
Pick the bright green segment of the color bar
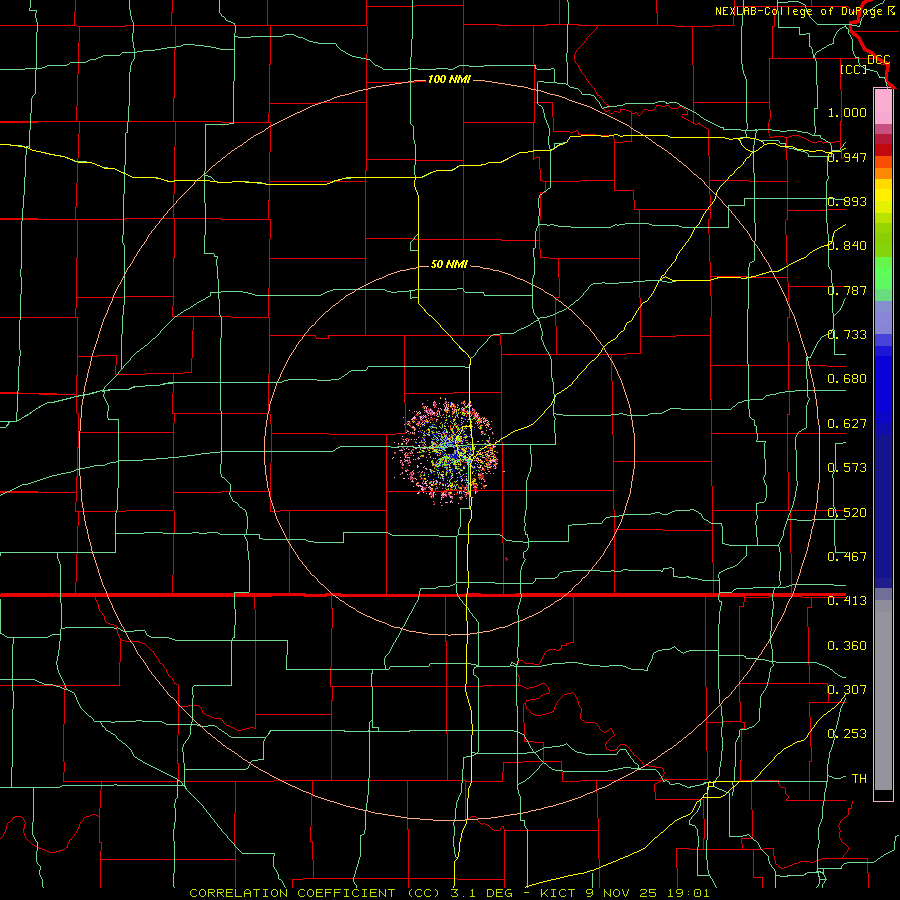point(883,273)
